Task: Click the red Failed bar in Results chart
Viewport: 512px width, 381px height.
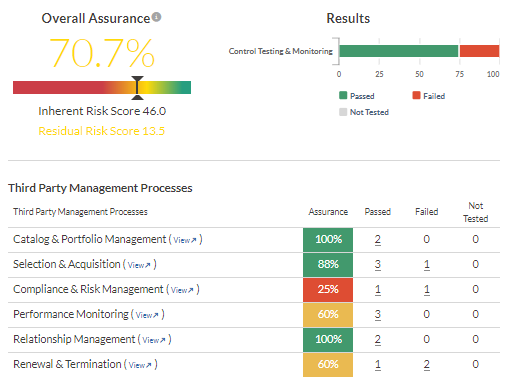Action: pyautogui.click(x=479, y=51)
